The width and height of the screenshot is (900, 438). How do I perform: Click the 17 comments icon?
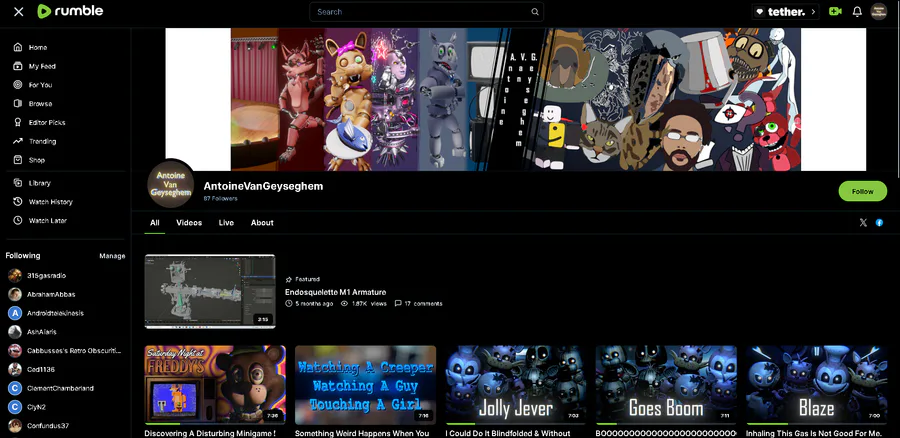pyautogui.click(x=398, y=304)
